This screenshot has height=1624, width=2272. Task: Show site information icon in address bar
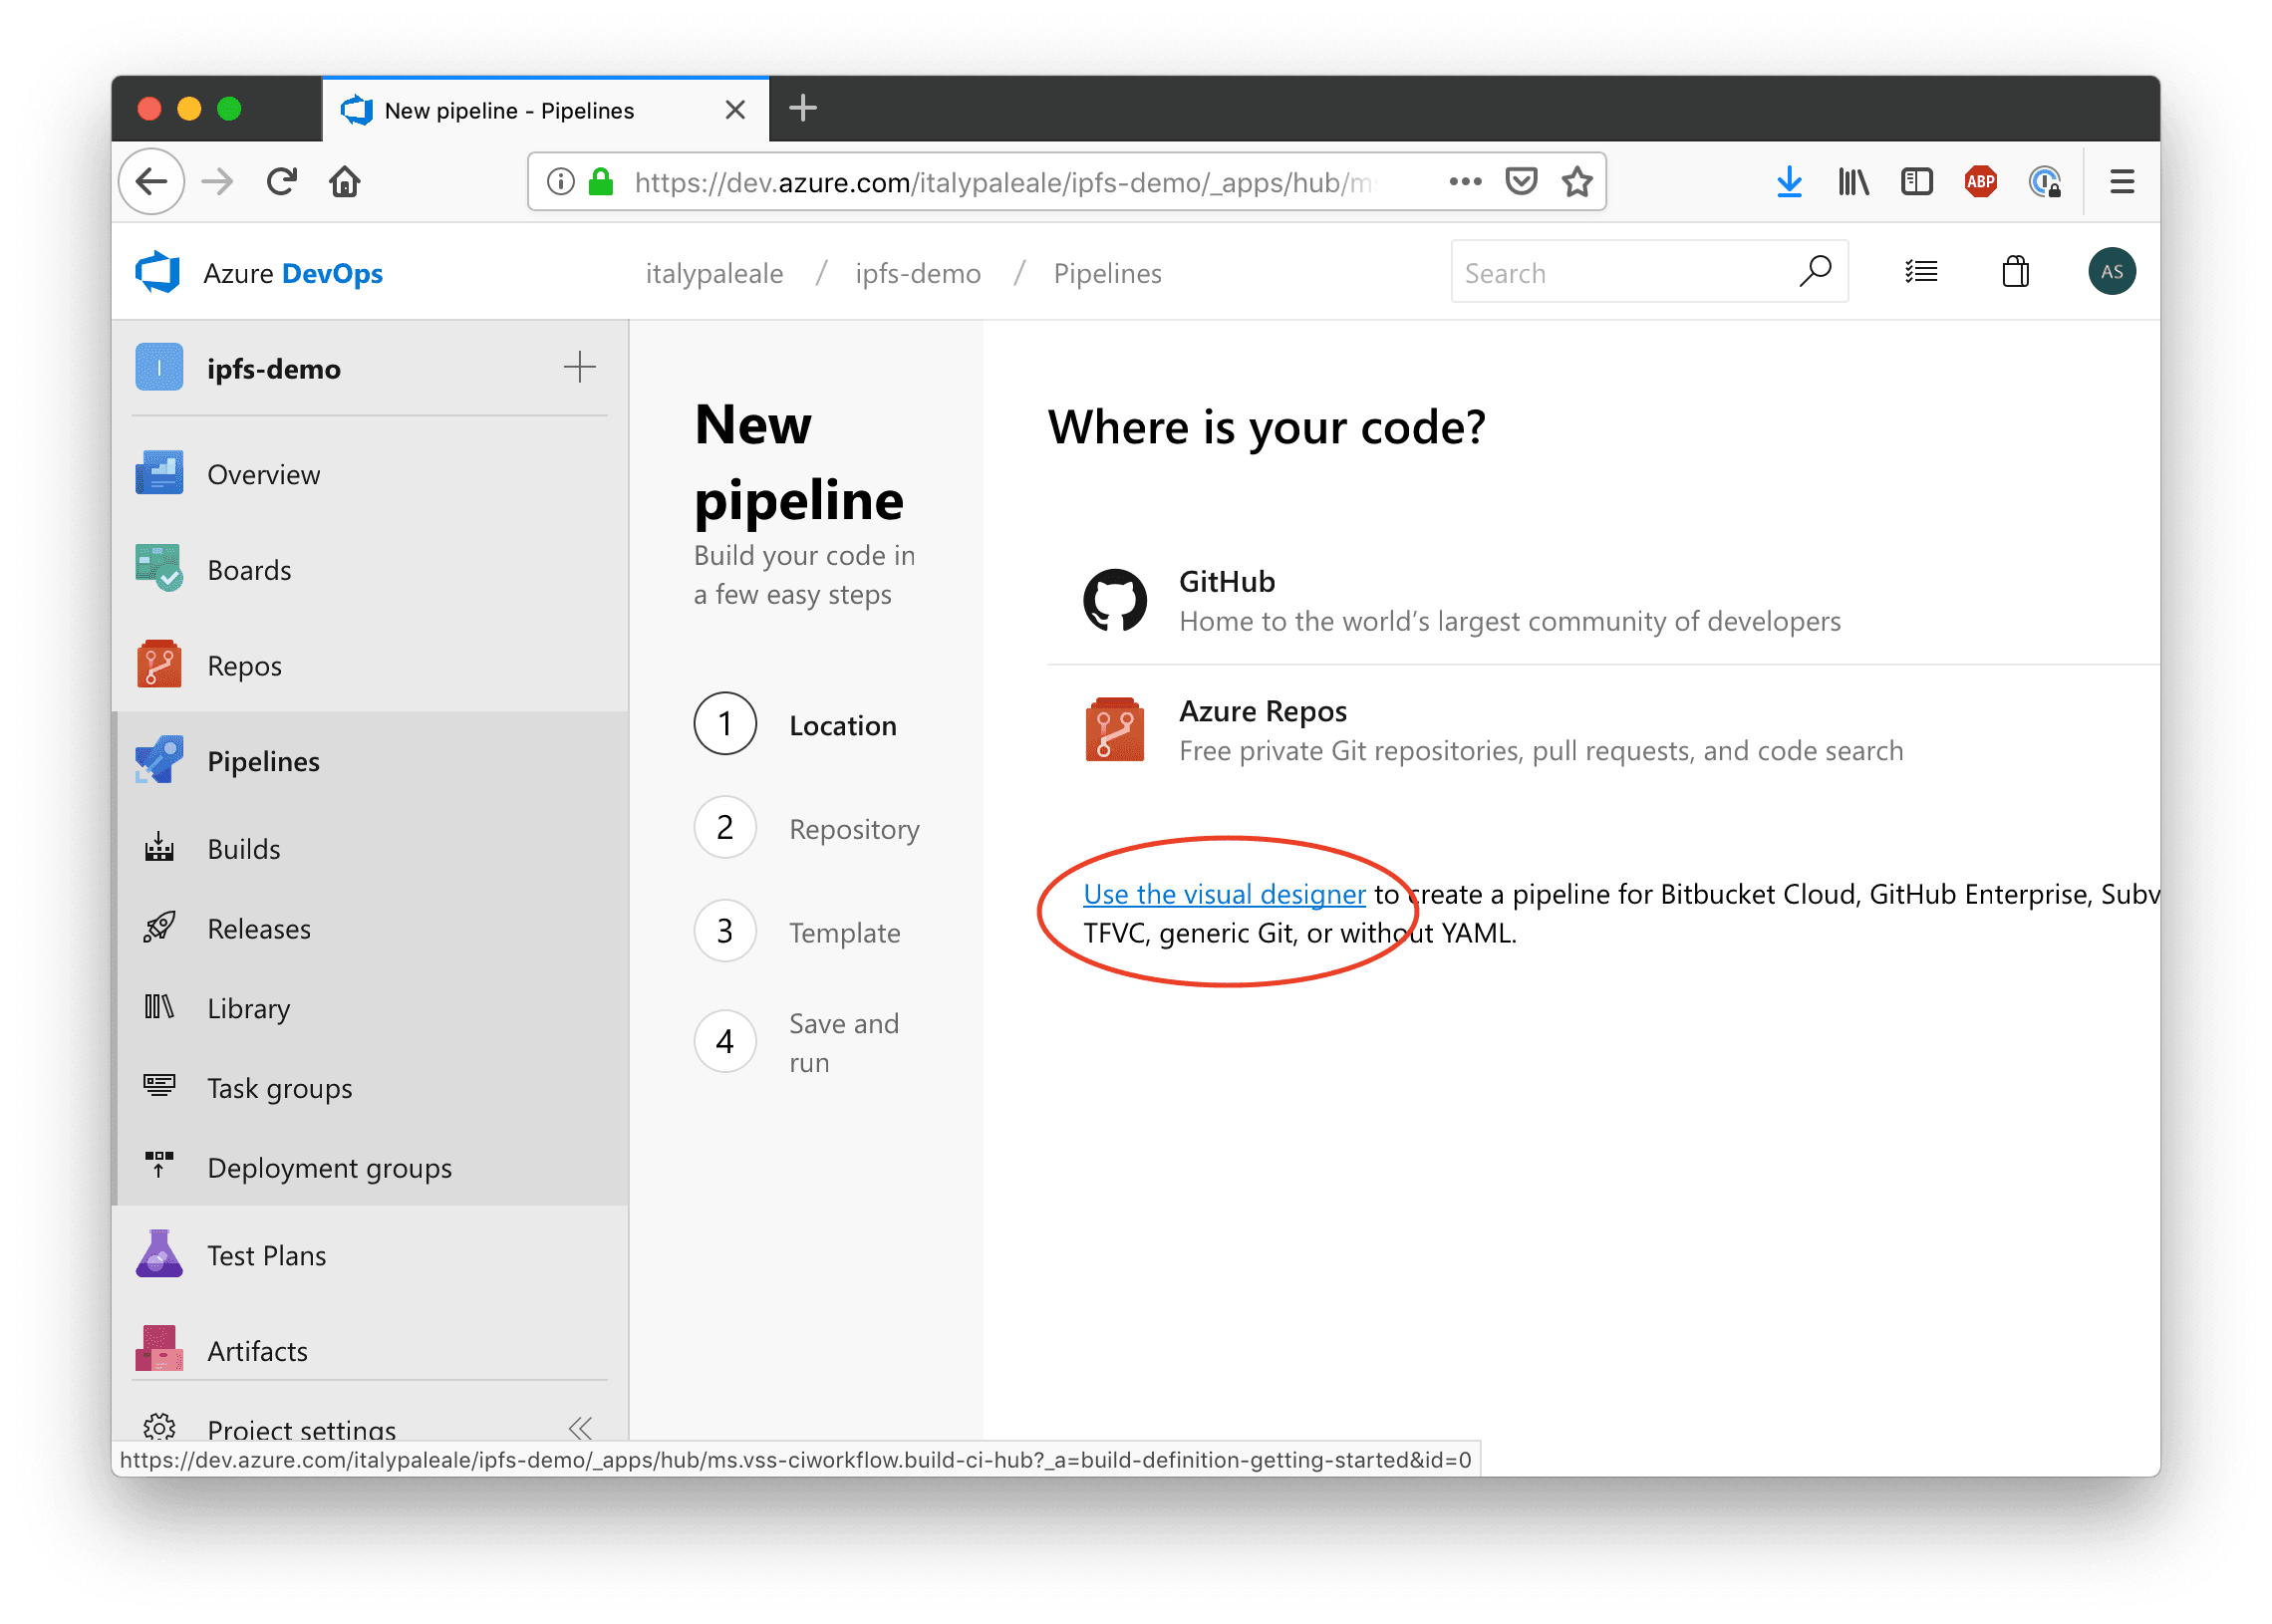pos(560,181)
